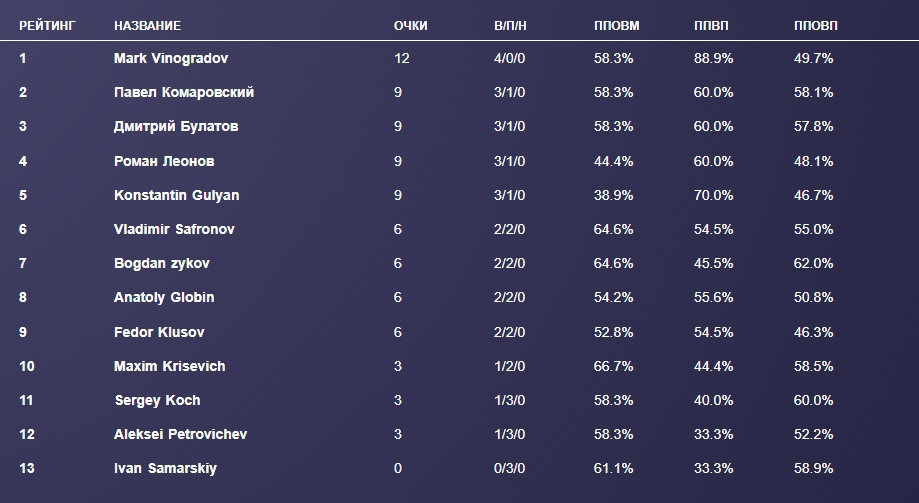This screenshot has width=919, height=503.
Task: Select Bogdan zykov from the list
Action: pyautogui.click(x=162, y=264)
